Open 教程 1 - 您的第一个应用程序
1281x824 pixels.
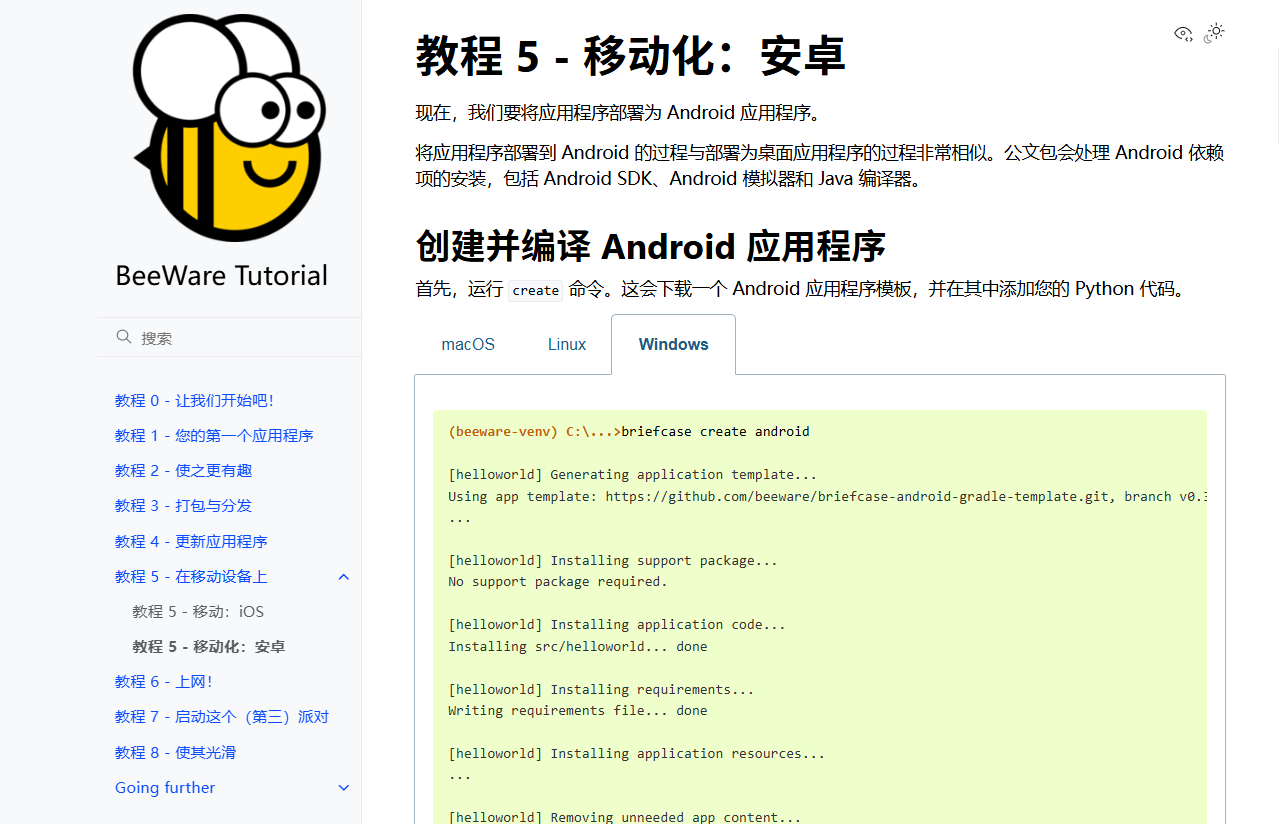point(214,436)
